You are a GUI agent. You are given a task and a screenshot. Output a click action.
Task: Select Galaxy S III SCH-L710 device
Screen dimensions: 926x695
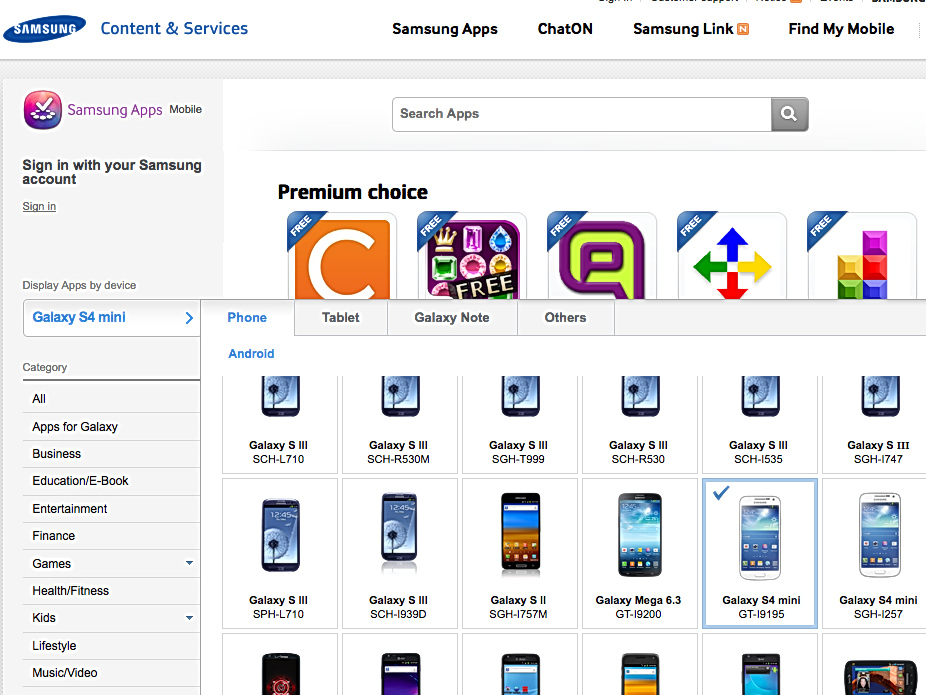[x=279, y=425]
